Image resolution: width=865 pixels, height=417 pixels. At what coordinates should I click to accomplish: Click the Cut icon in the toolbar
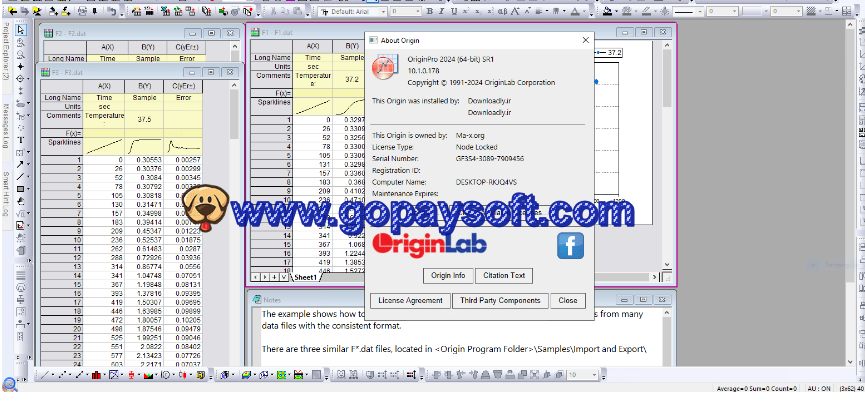[275, 11]
